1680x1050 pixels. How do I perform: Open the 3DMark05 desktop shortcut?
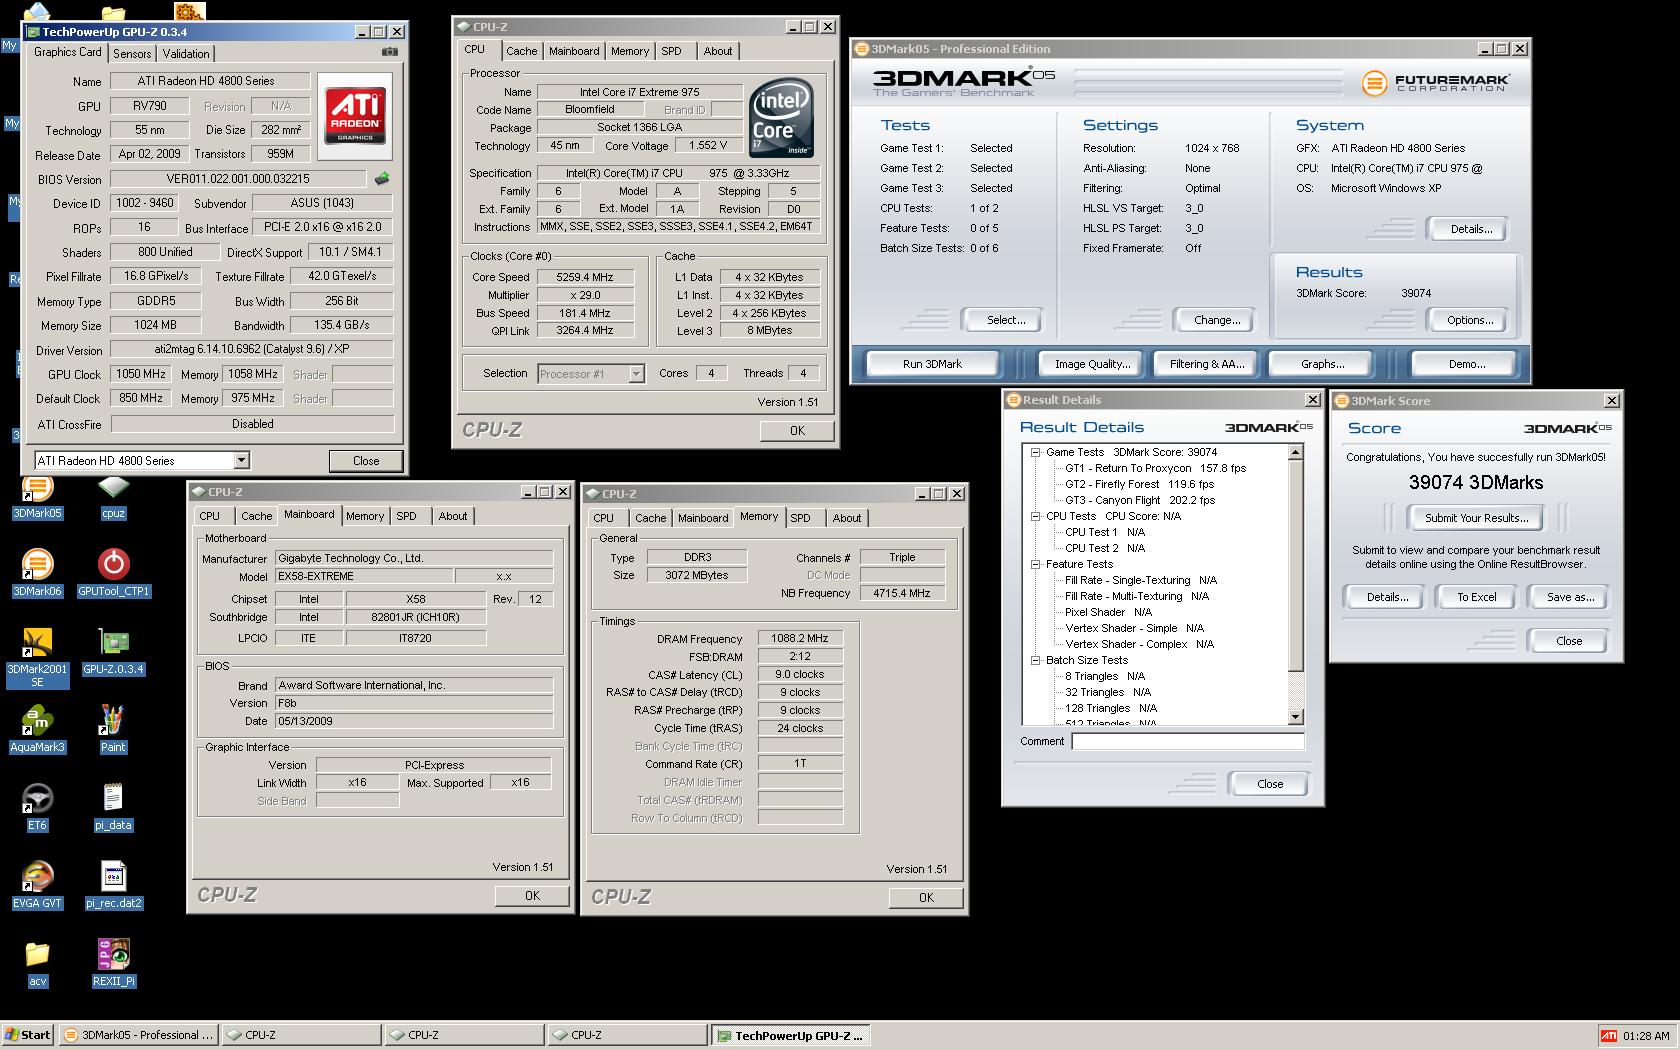click(x=37, y=497)
